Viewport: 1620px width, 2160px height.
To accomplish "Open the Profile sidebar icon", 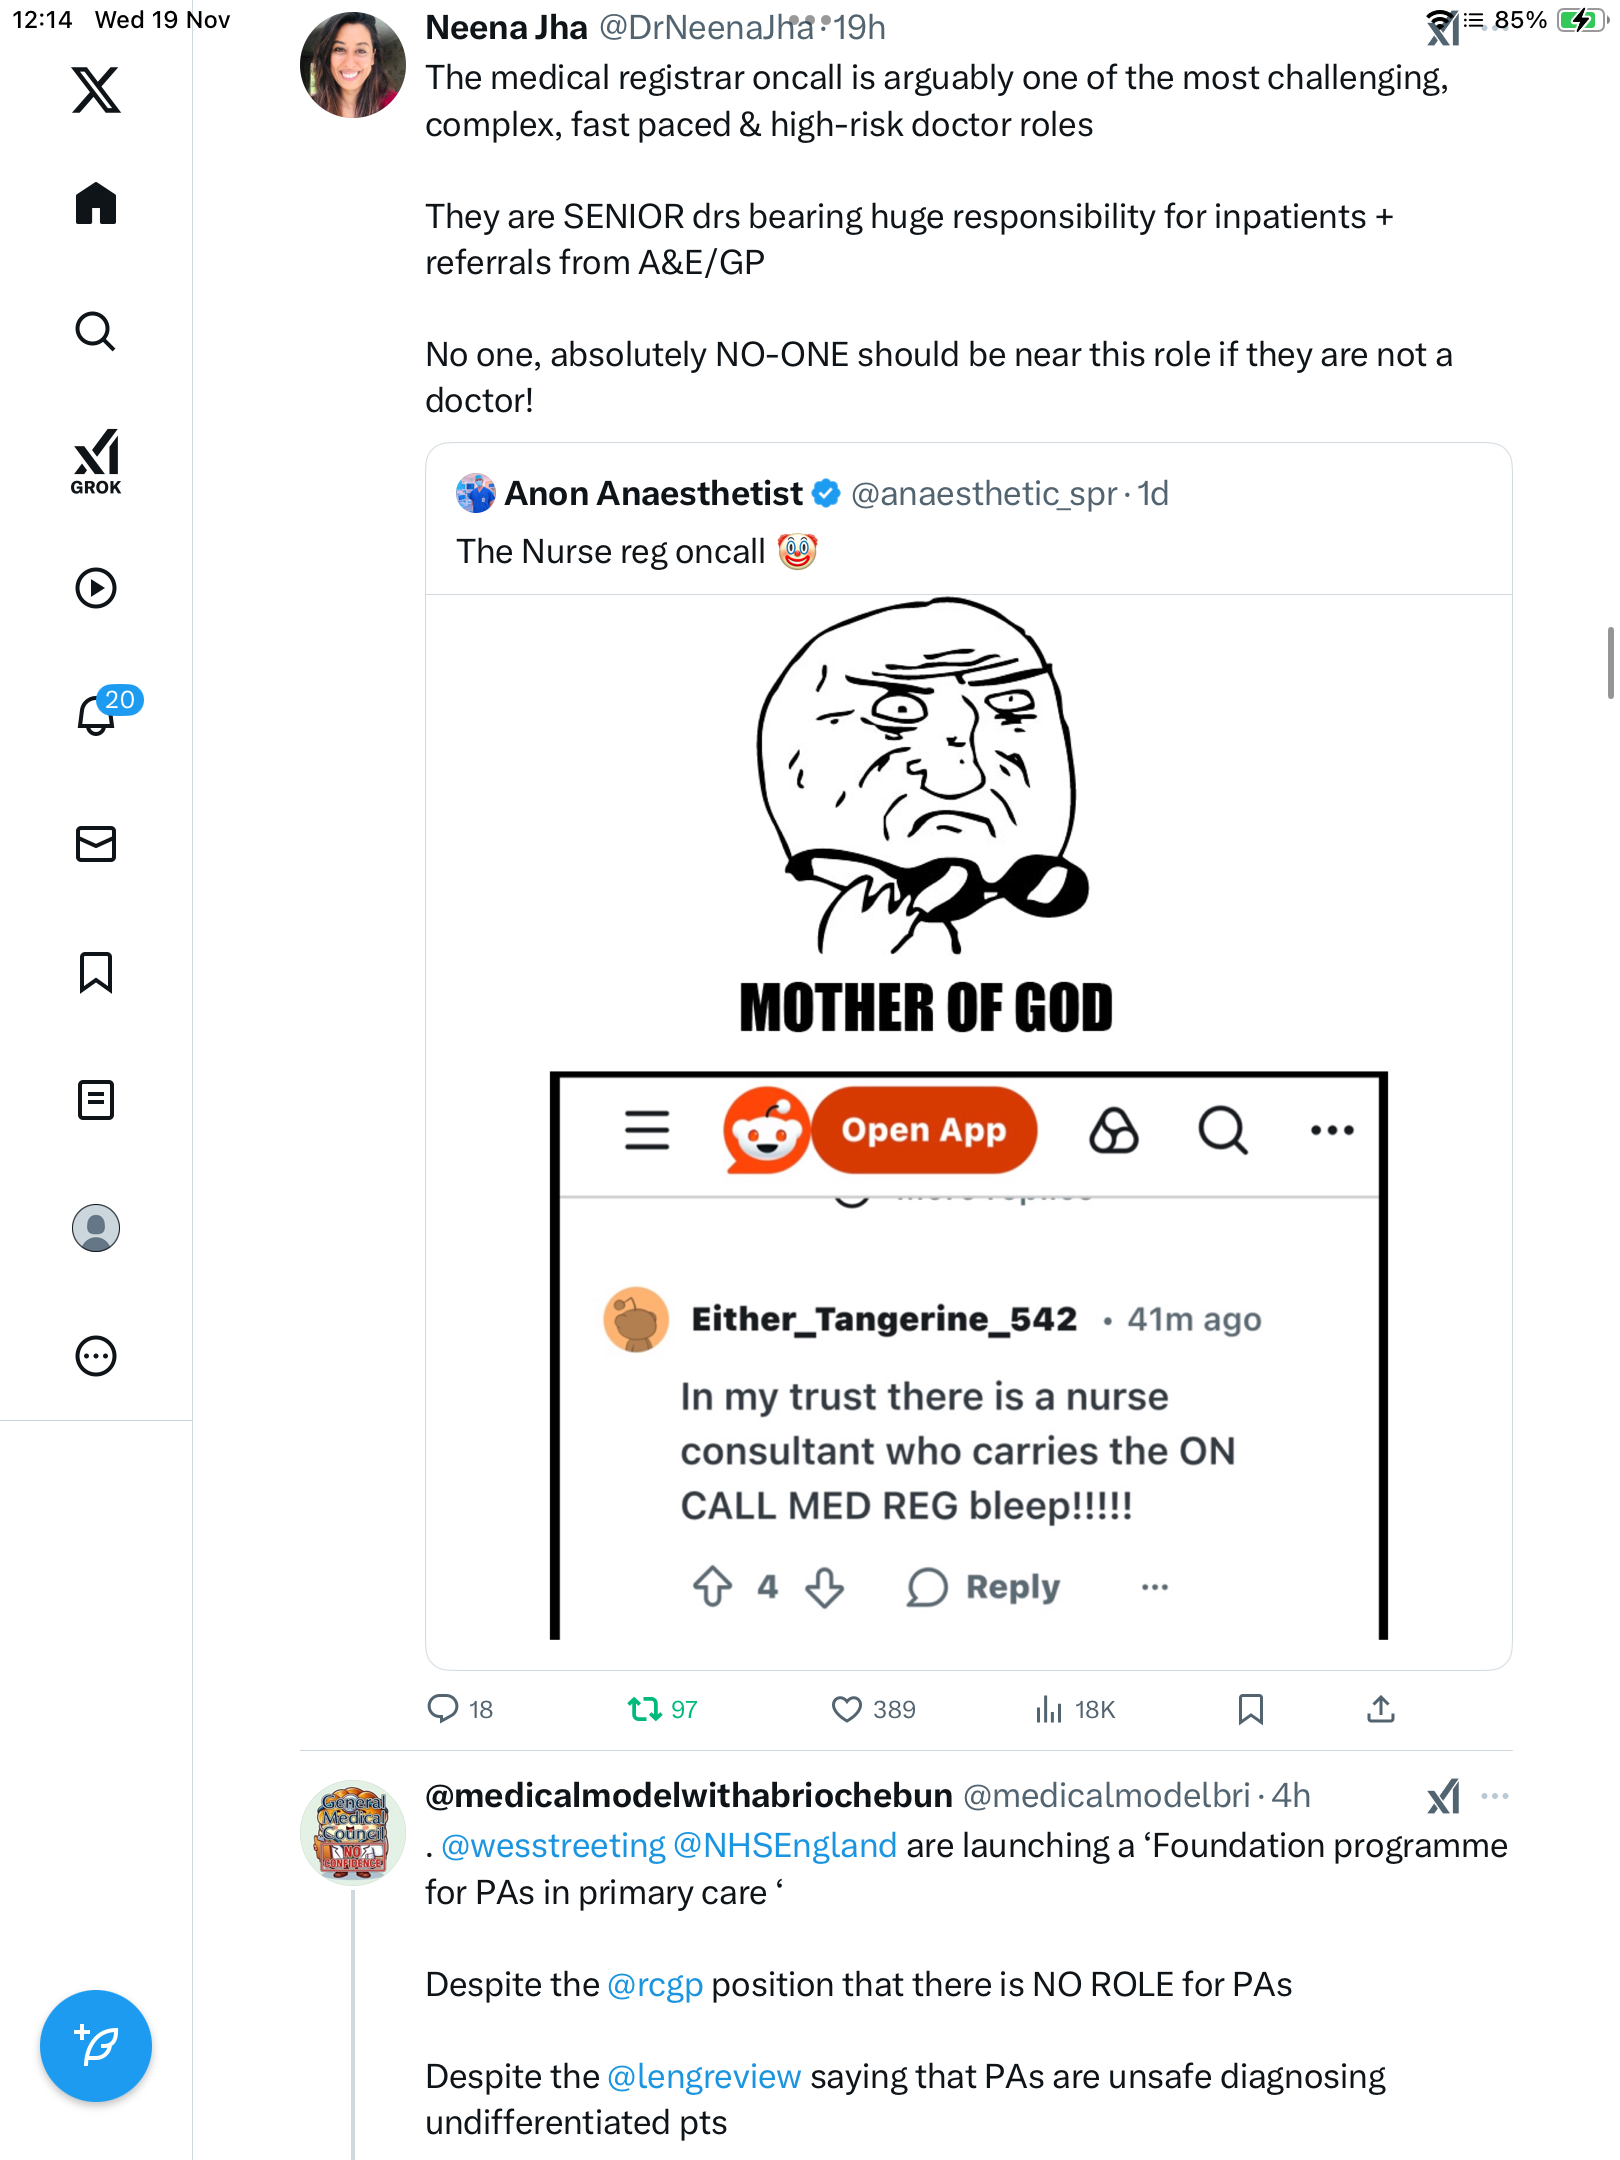I will [x=96, y=1228].
